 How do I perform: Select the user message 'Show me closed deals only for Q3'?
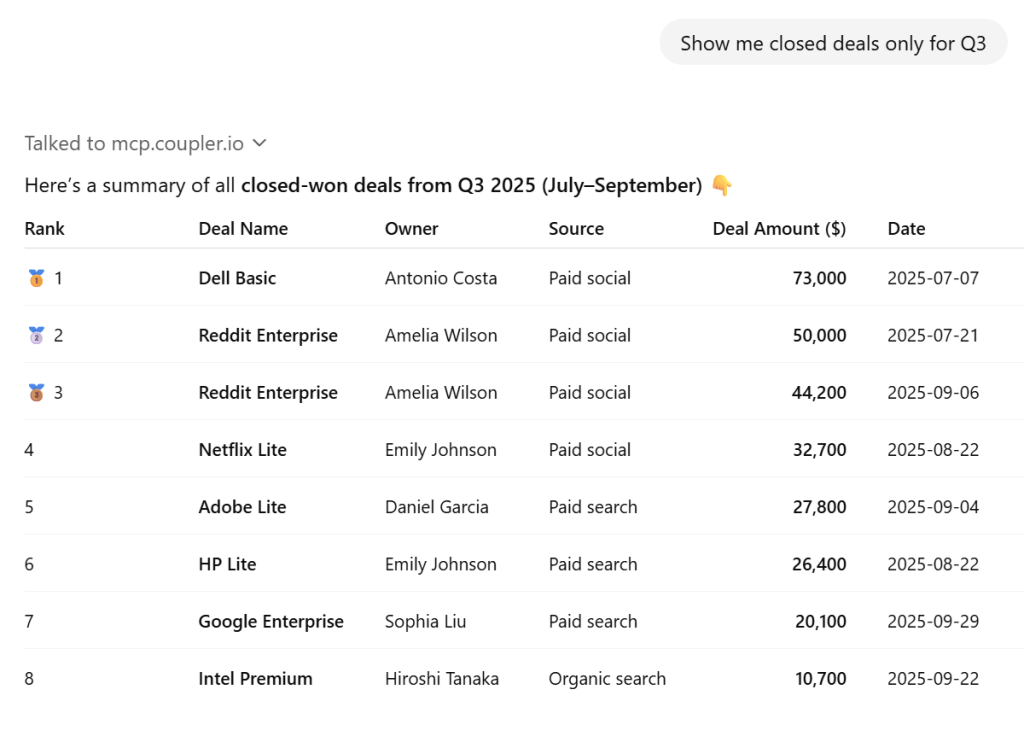pyautogui.click(x=832, y=43)
